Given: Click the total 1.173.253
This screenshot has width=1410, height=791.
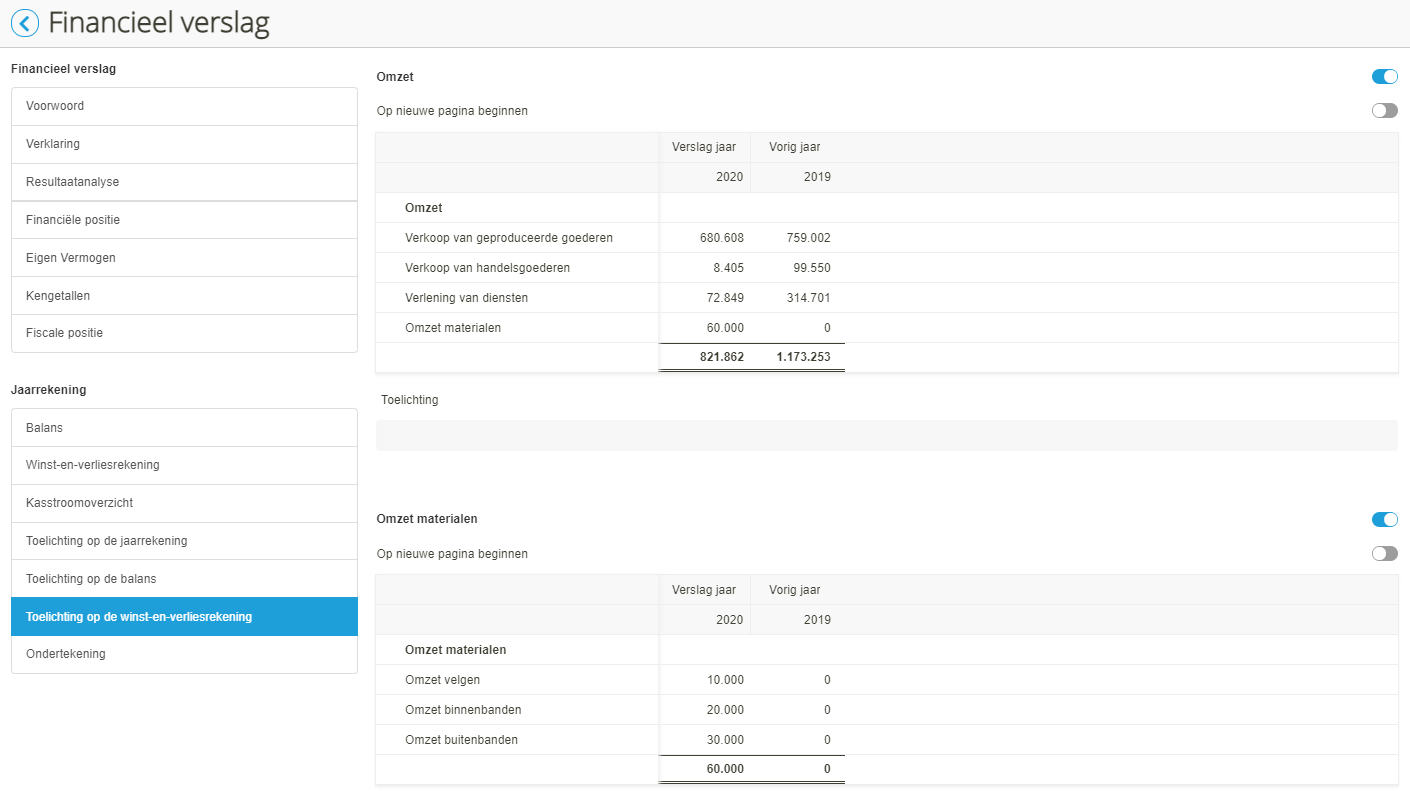Looking at the screenshot, I should 804,357.
